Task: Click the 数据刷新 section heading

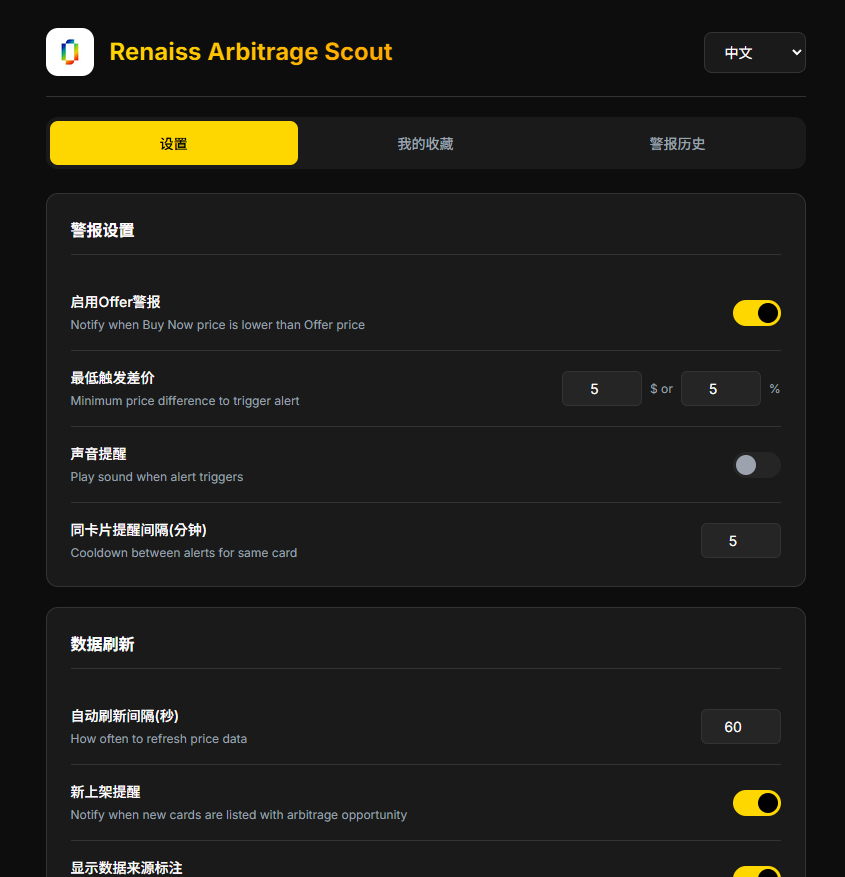Action: [102, 644]
